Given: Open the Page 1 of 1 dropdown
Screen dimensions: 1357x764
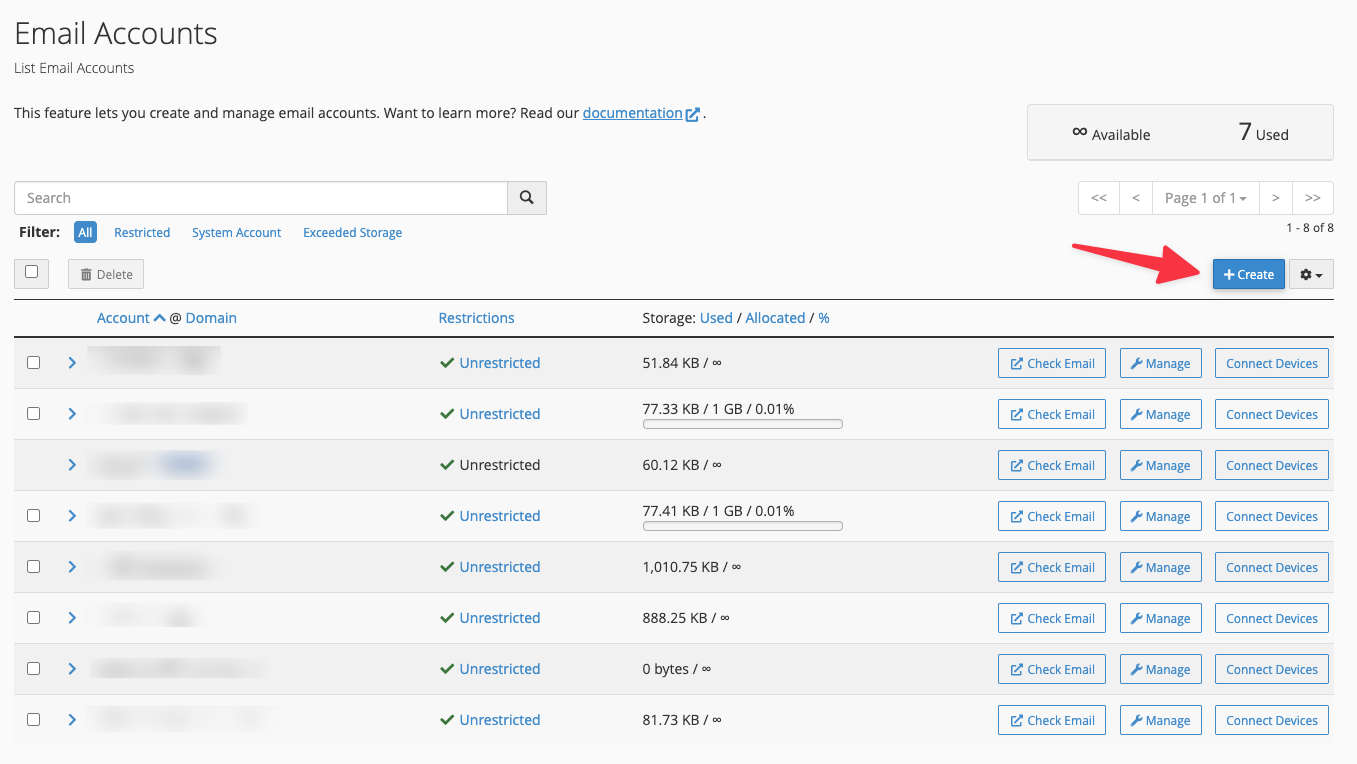Looking at the screenshot, I should point(1205,198).
